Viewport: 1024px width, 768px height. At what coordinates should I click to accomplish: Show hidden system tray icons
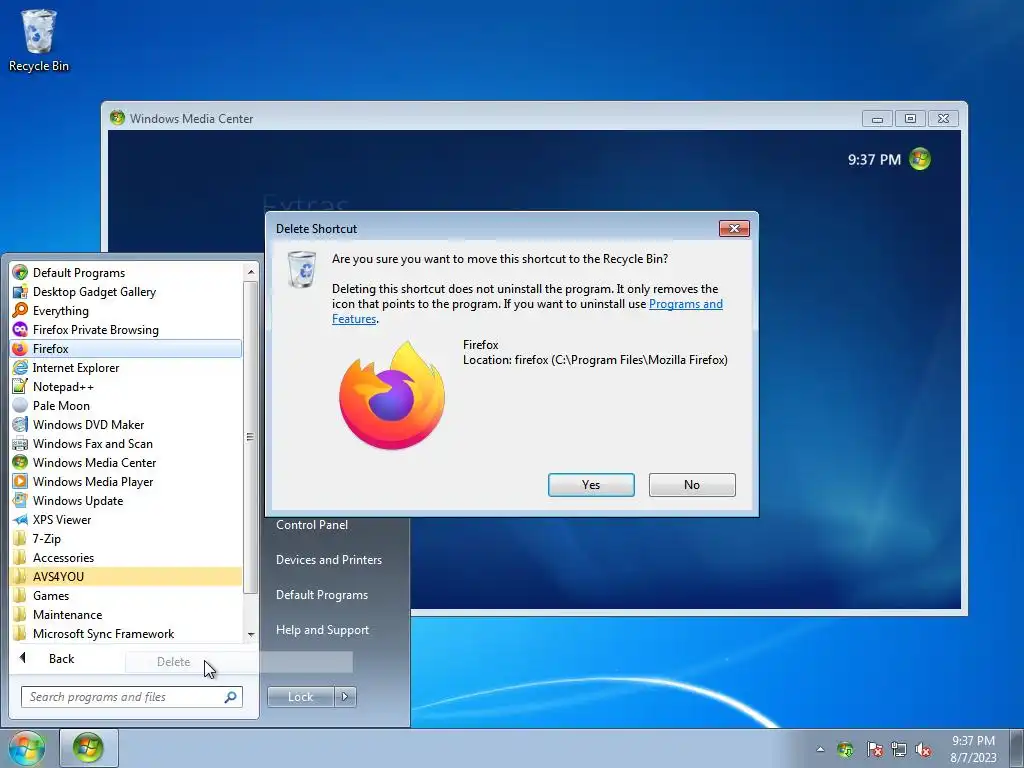point(820,749)
